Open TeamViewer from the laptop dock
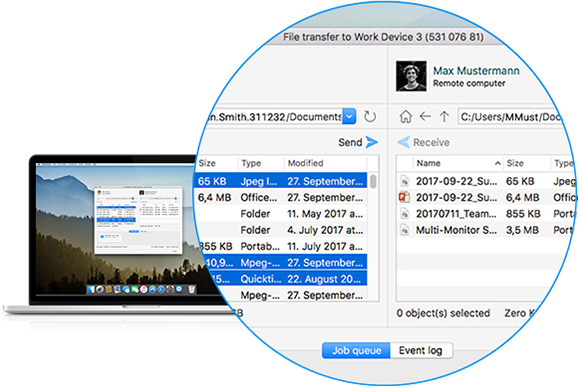This screenshot has height=388, width=583. (x=179, y=289)
